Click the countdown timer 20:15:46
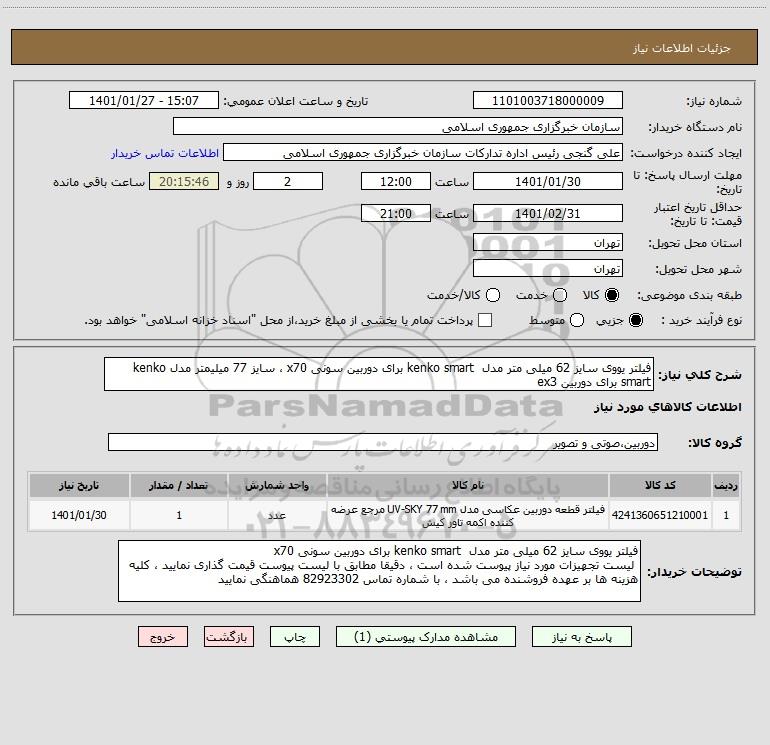The width and height of the screenshot is (770, 745). click(x=184, y=181)
